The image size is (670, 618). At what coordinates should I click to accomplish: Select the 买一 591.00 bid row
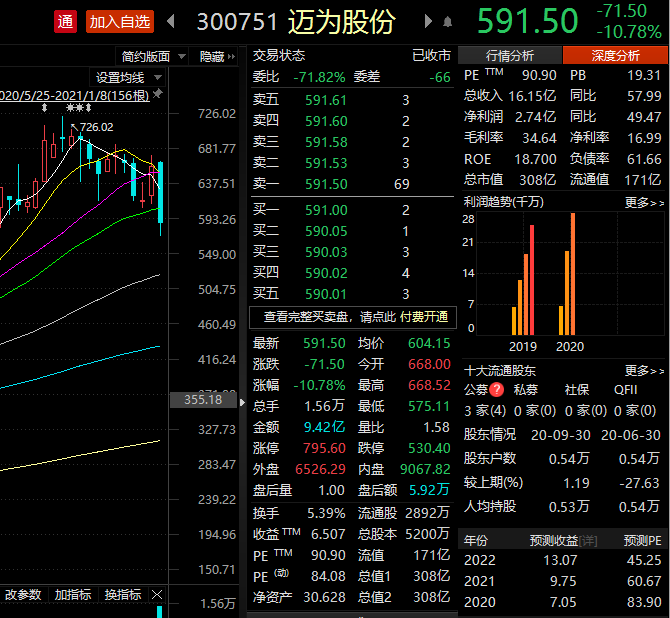tap(353, 210)
